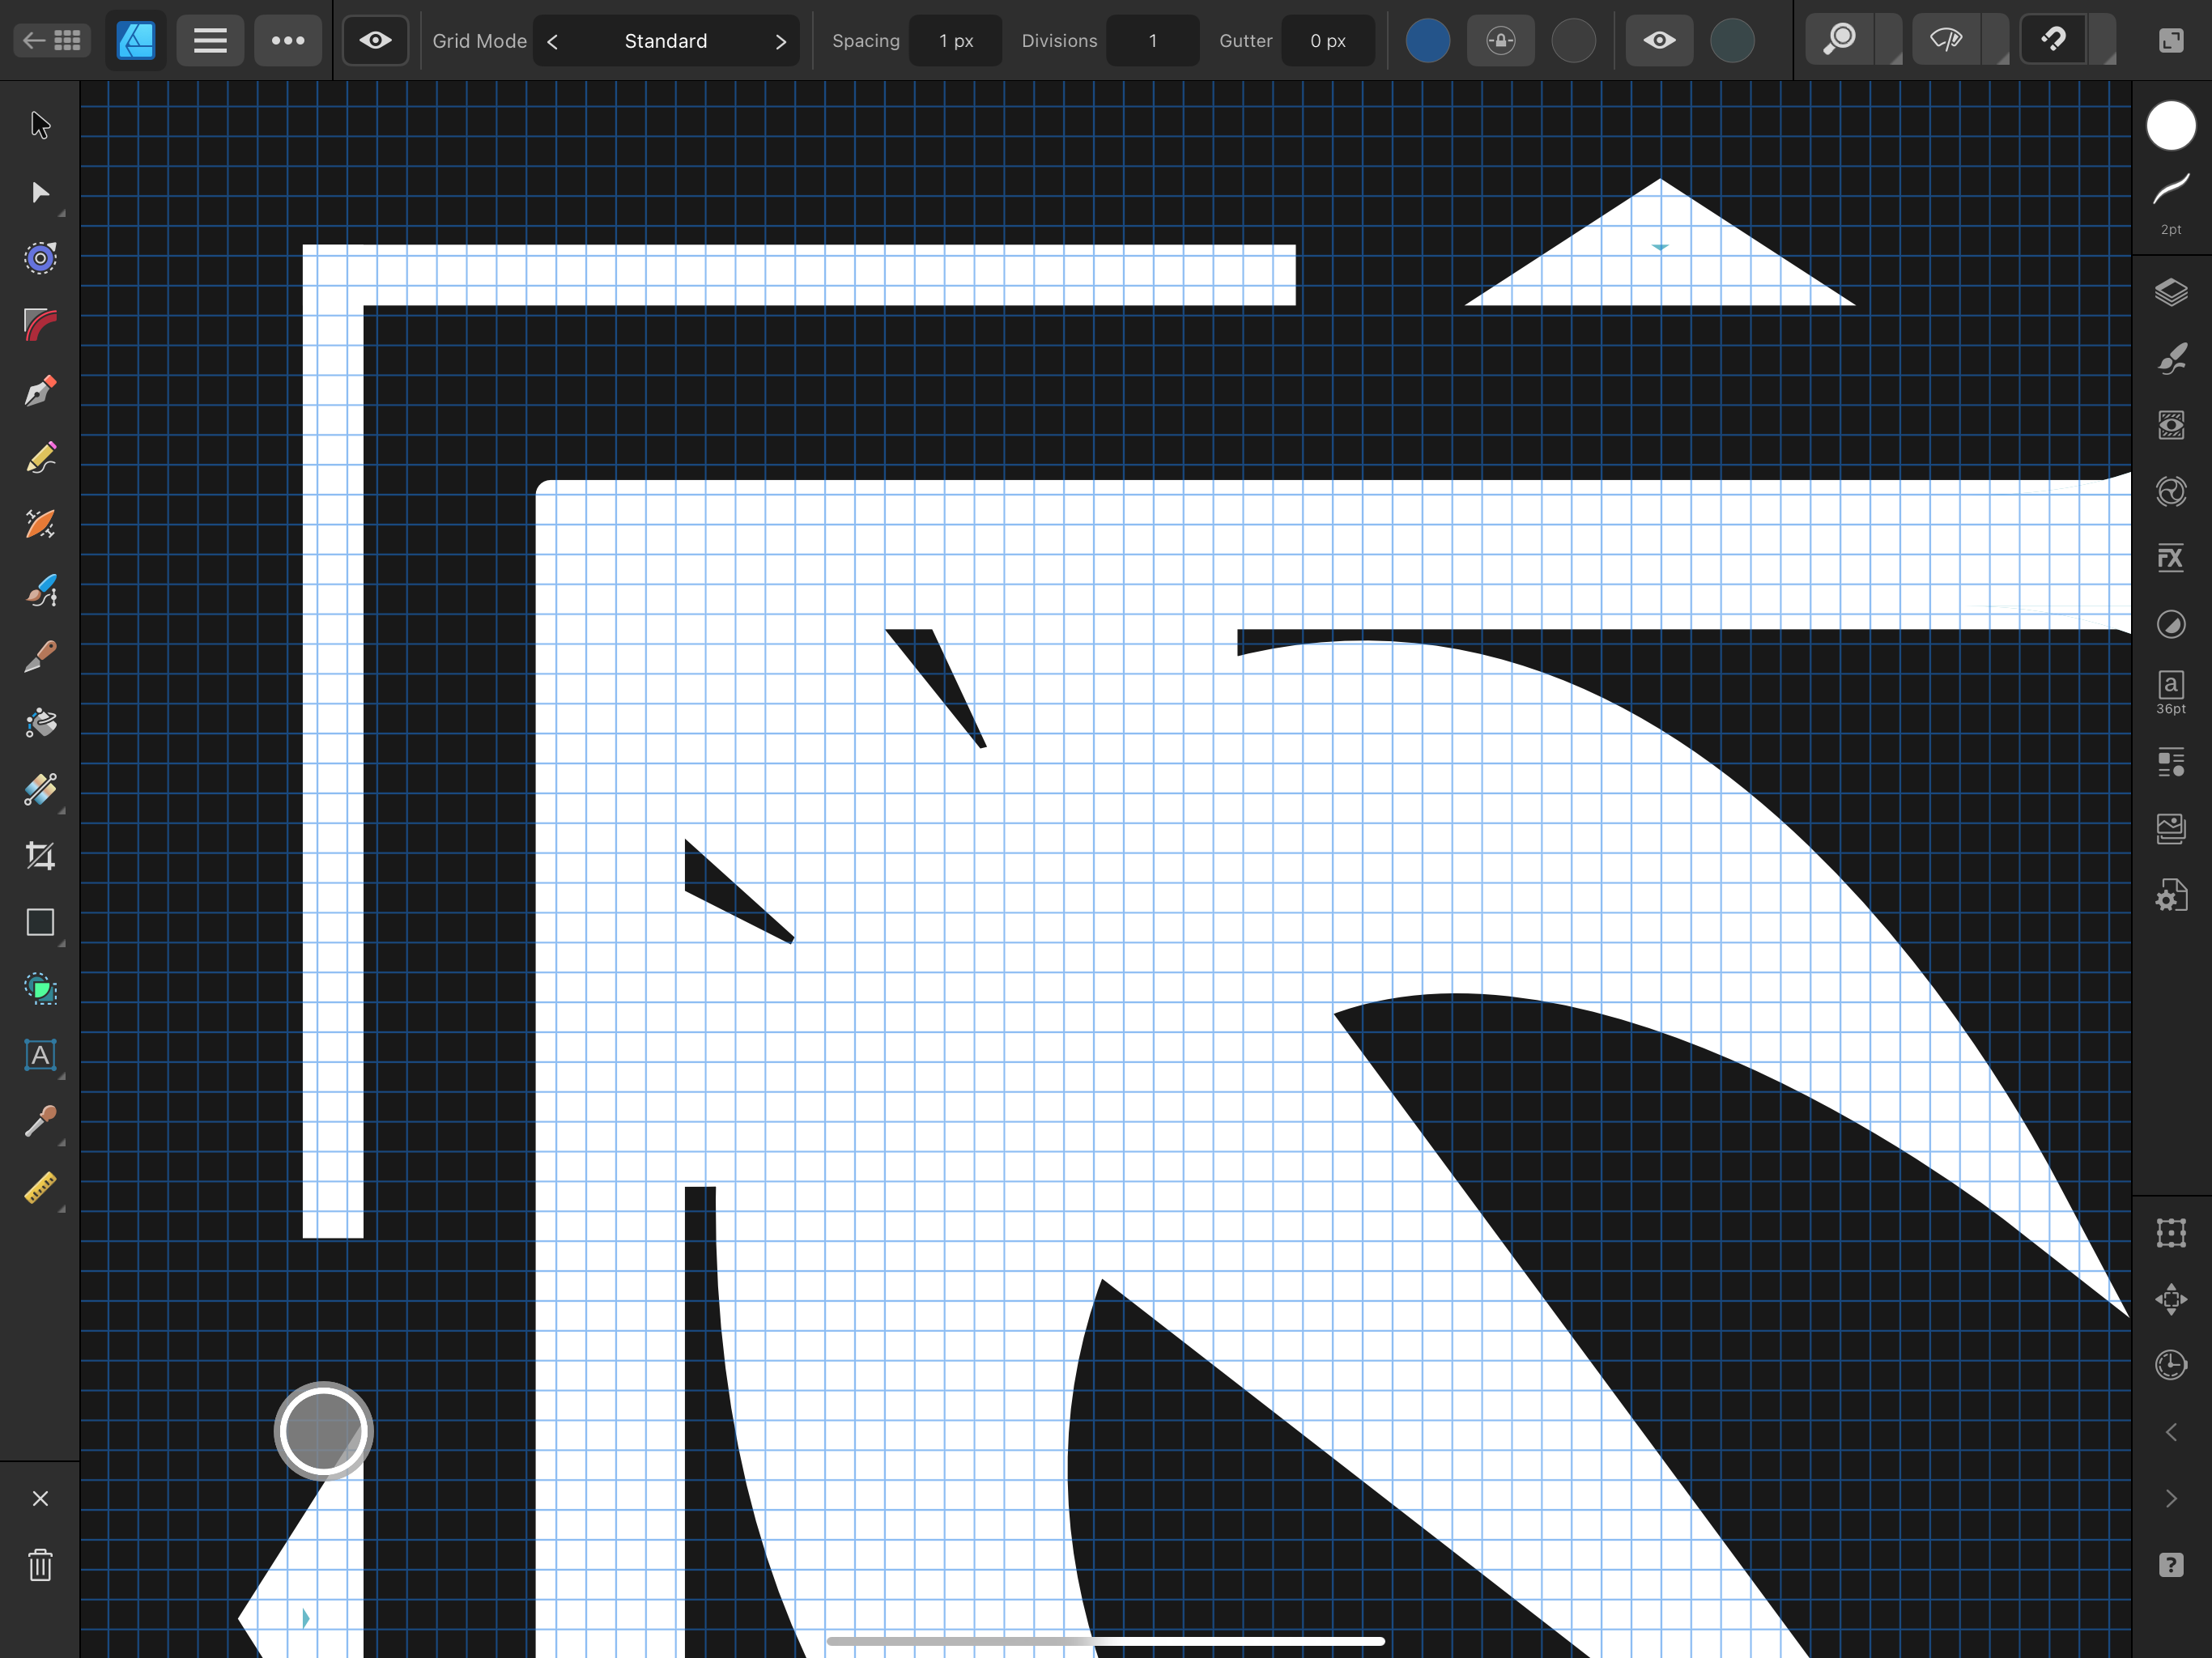Select the Artistic Text tool
Image resolution: width=2212 pixels, height=1658 pixels.
40,1055
